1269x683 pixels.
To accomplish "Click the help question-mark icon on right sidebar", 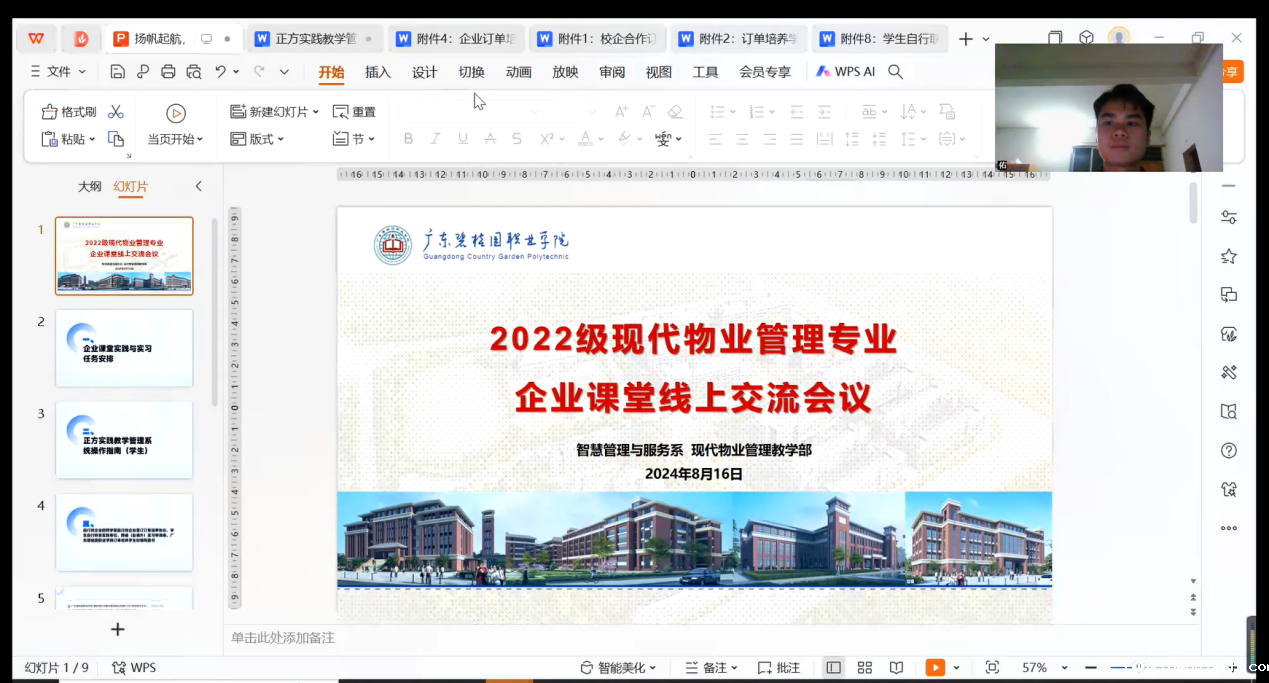I will coord(1228,450).
